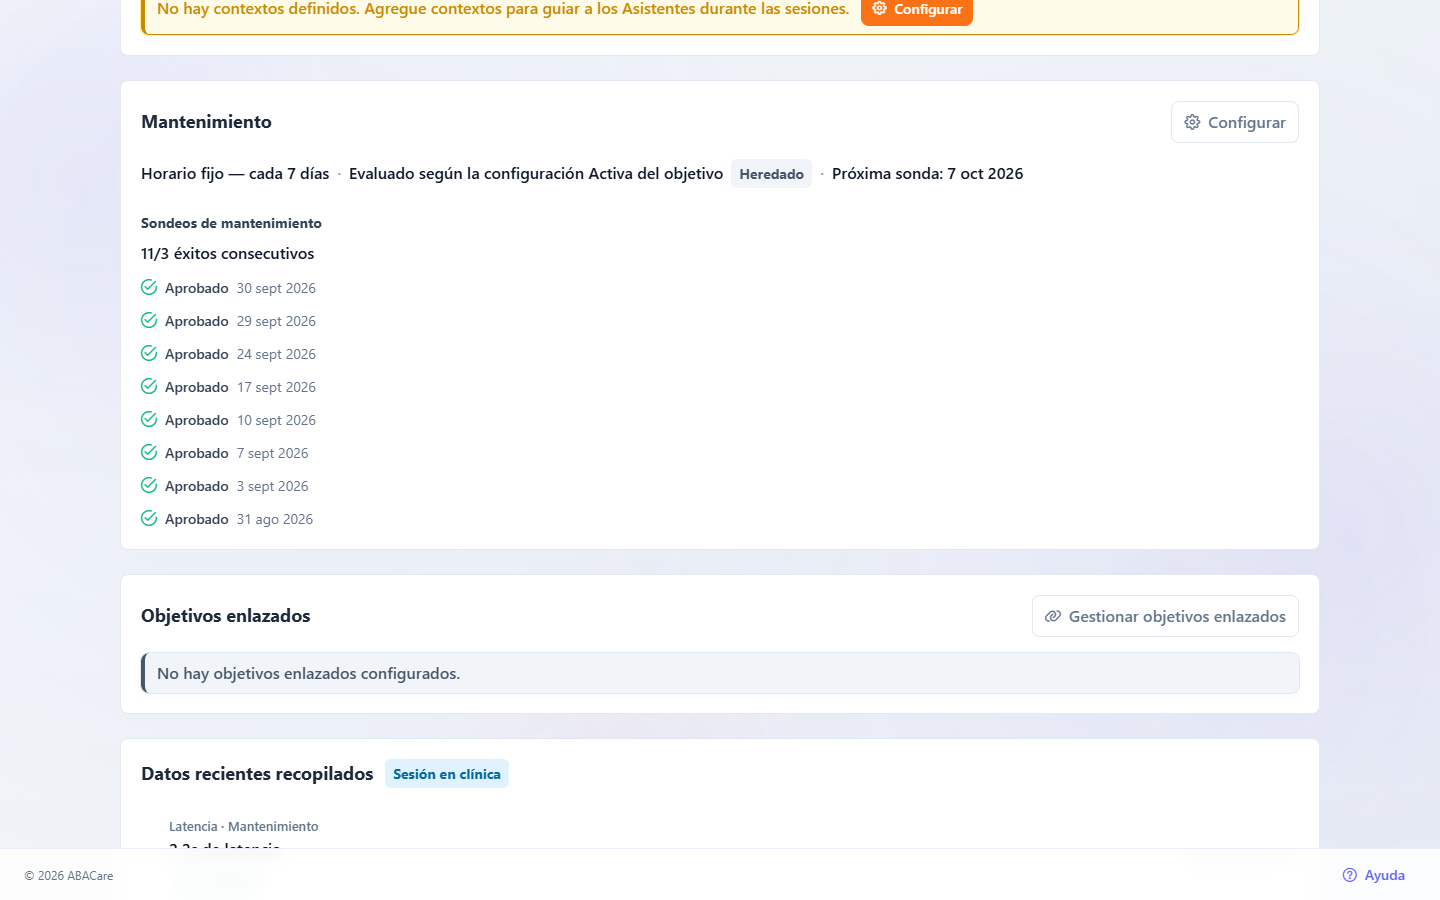Click the orange Configurar button for contexts

tap(916, 10)
